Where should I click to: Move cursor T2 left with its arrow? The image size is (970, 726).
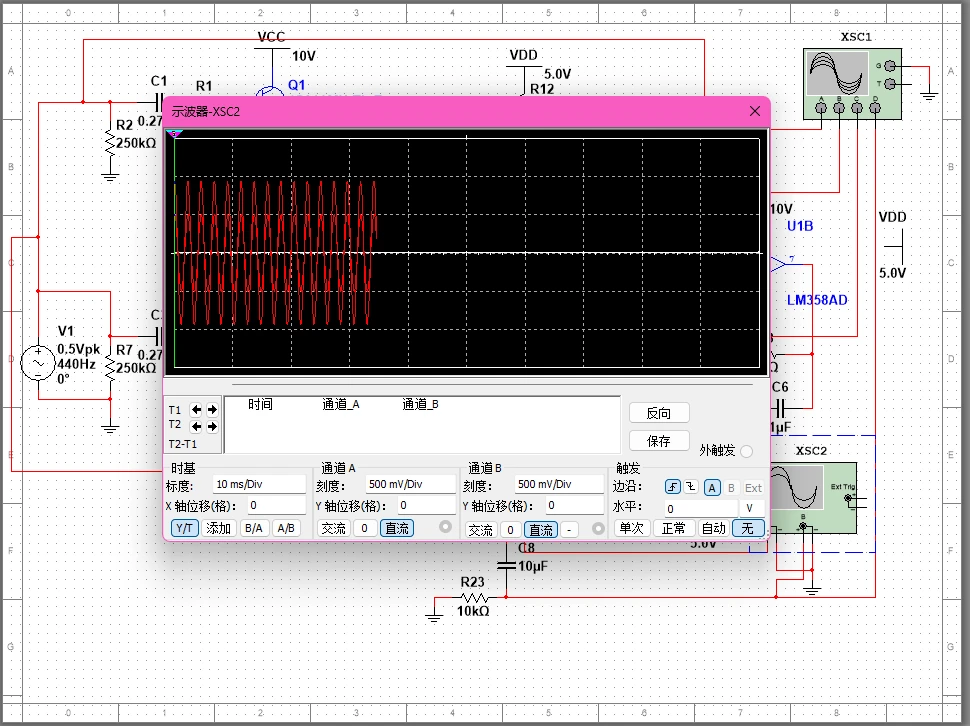click(196, 426)
